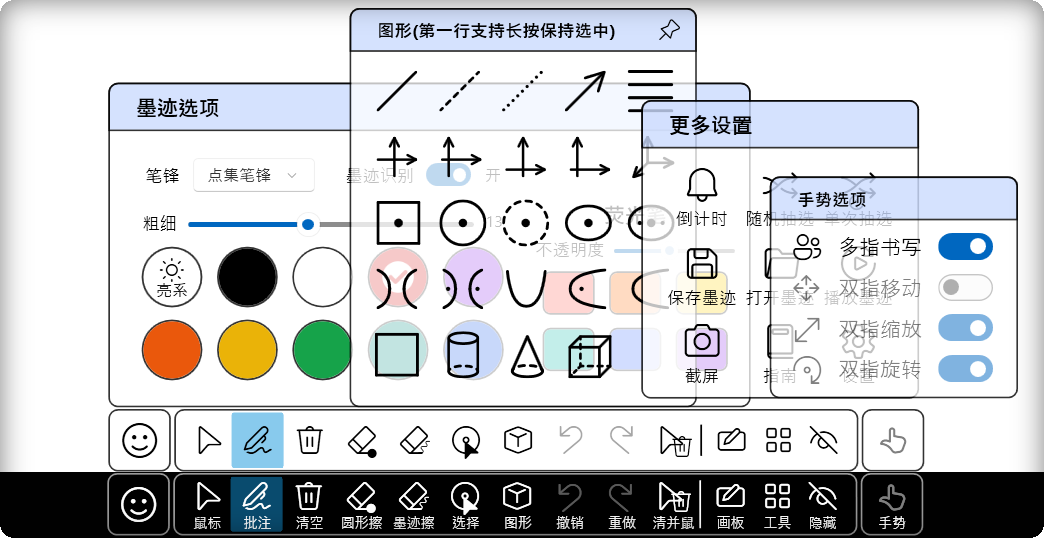Toggle the 双指旋转 switch
This screenshot has height=538, width=1044.
click(x=965, y=369)
